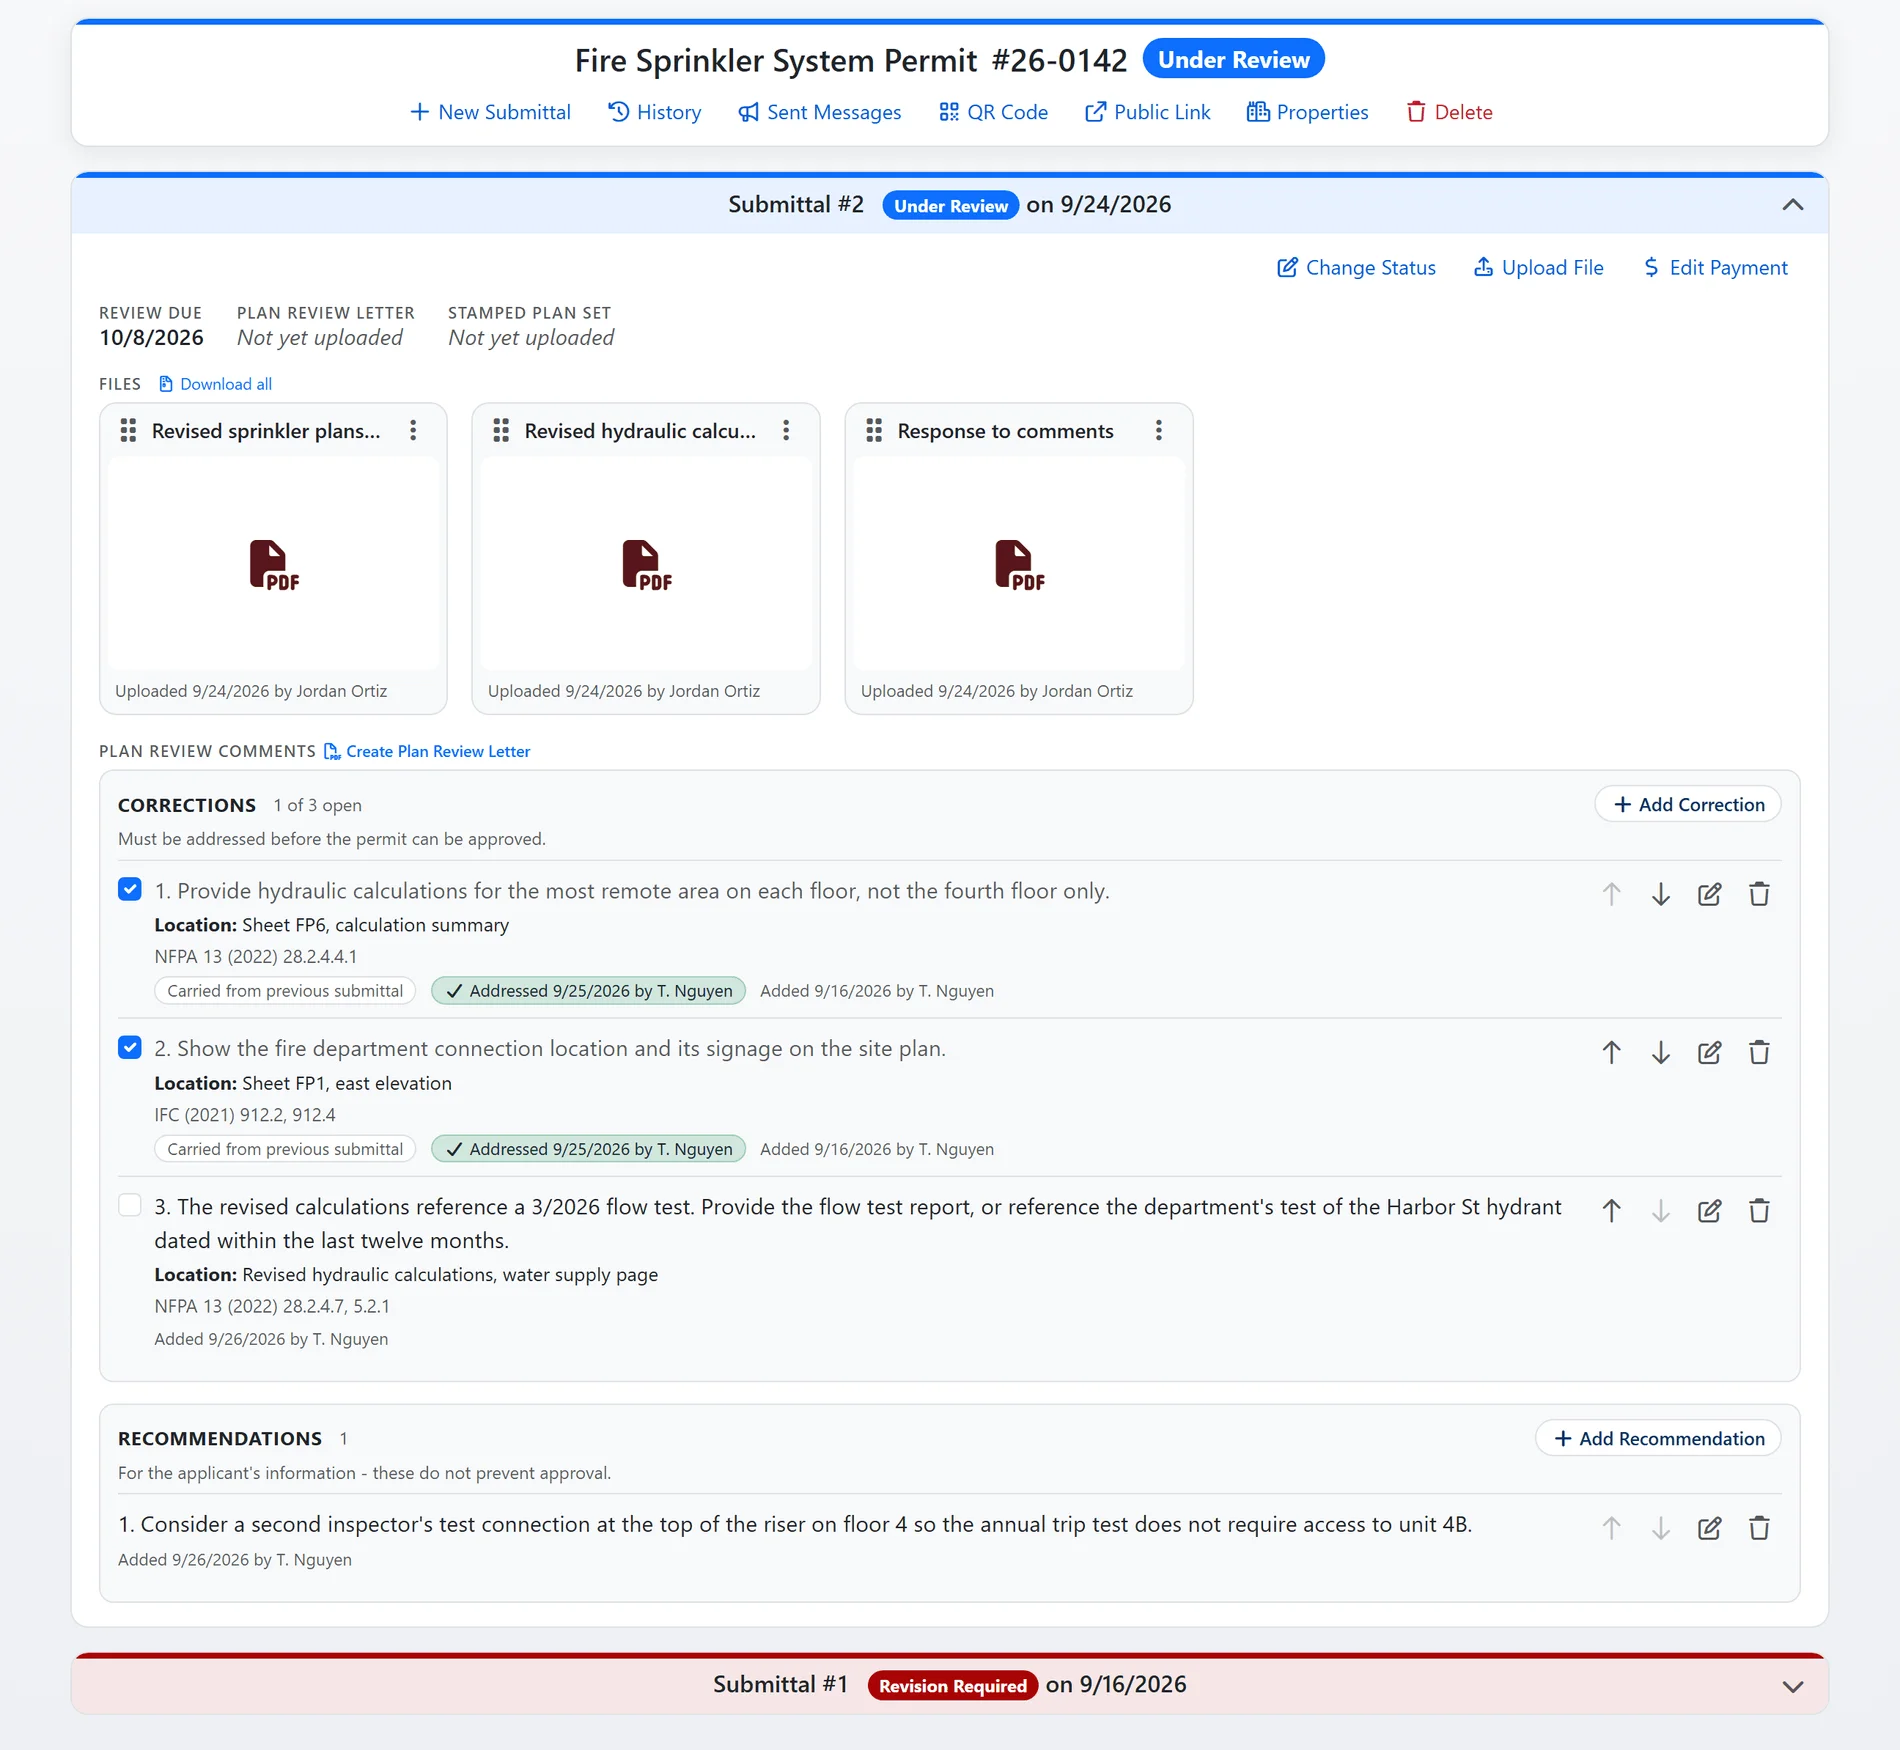
Task: Open permit History
Action: click(x=654, y=112)
